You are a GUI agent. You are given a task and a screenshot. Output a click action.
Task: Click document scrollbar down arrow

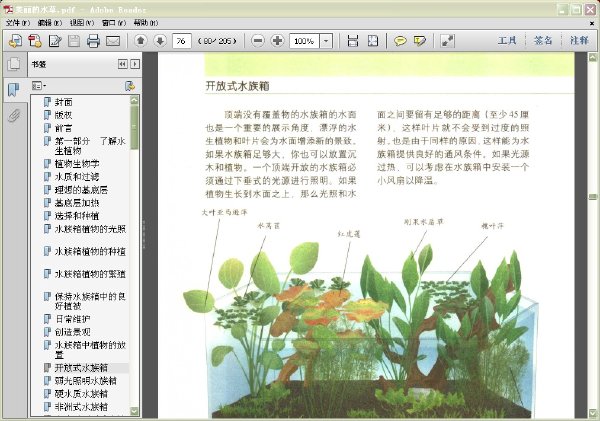593,413
